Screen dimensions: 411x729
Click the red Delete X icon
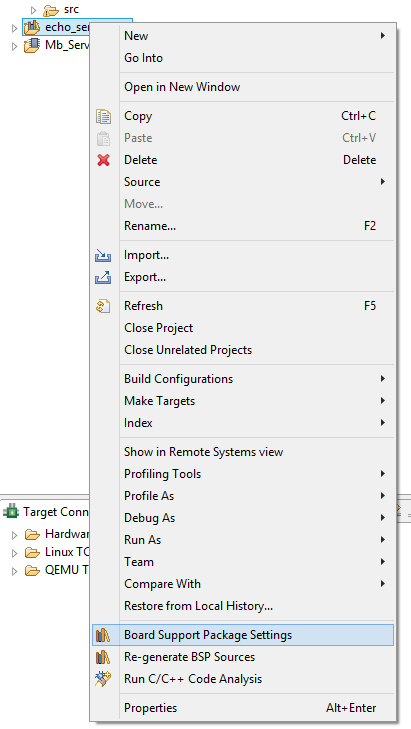(x=103, y=160)
